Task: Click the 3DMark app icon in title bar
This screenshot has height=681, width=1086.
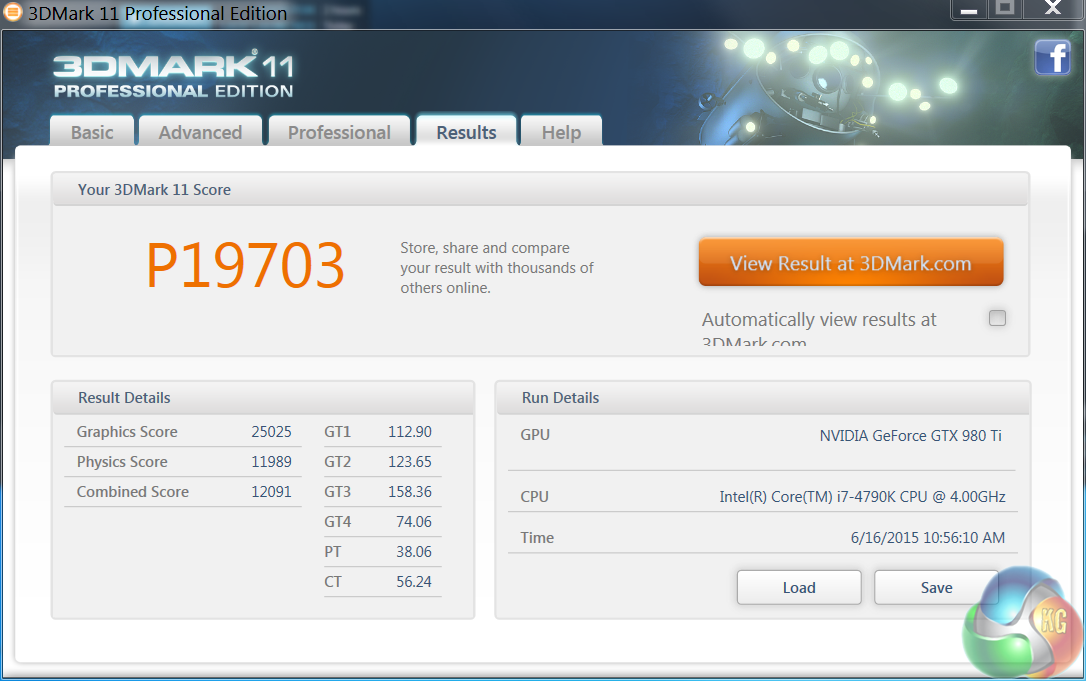Action: 12,12
